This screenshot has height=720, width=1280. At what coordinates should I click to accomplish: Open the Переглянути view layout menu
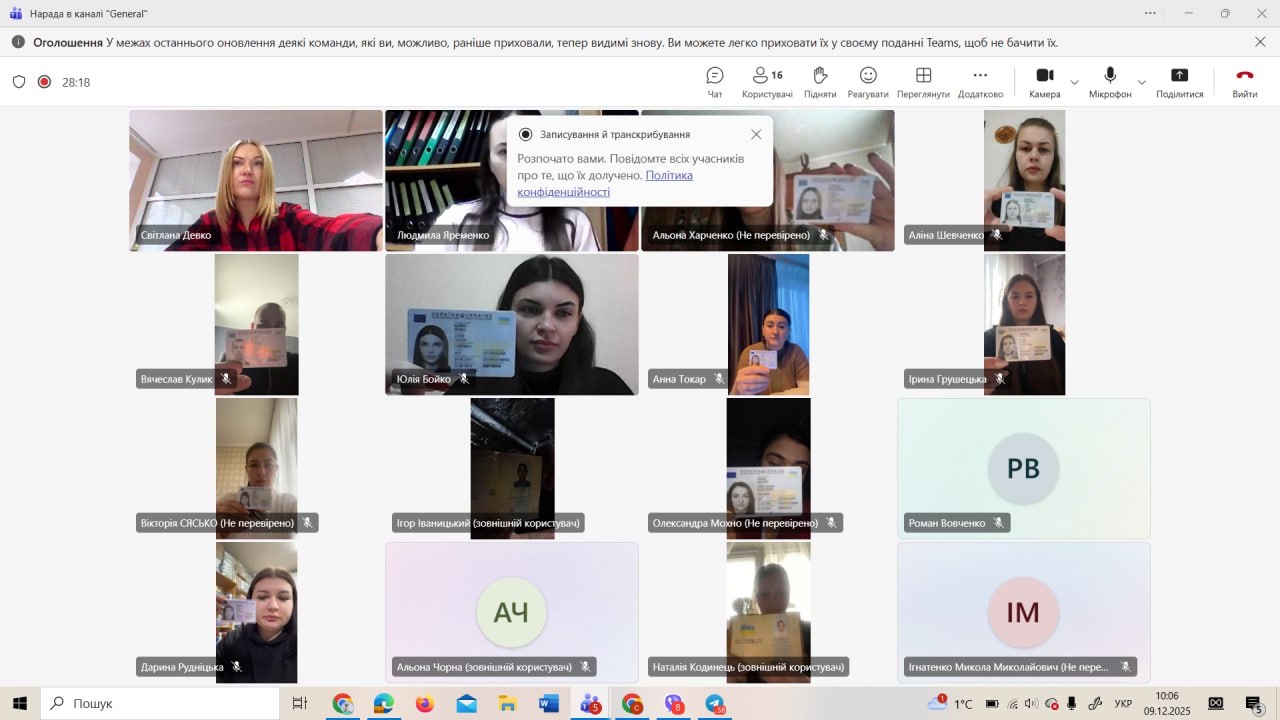923,82
